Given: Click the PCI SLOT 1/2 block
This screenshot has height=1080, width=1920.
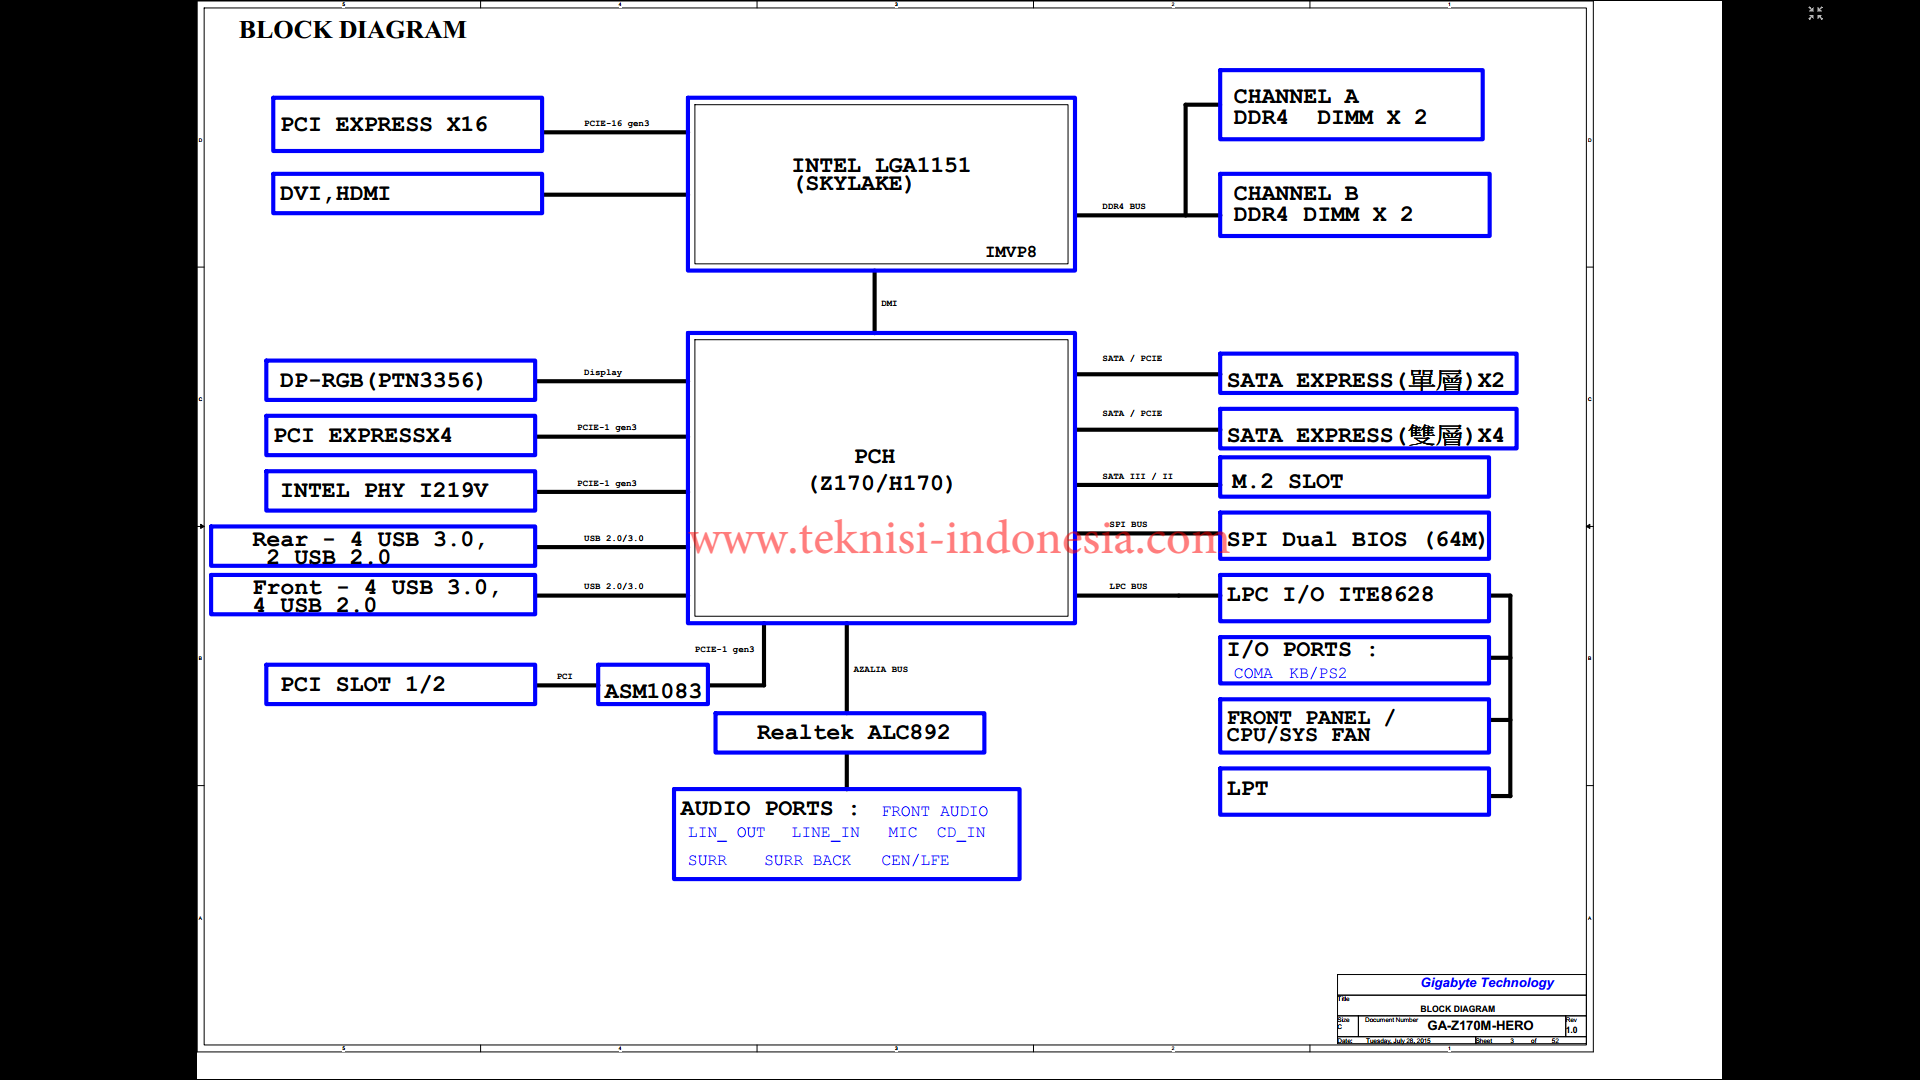Looking at the screenshot, I should pos(400,685).
